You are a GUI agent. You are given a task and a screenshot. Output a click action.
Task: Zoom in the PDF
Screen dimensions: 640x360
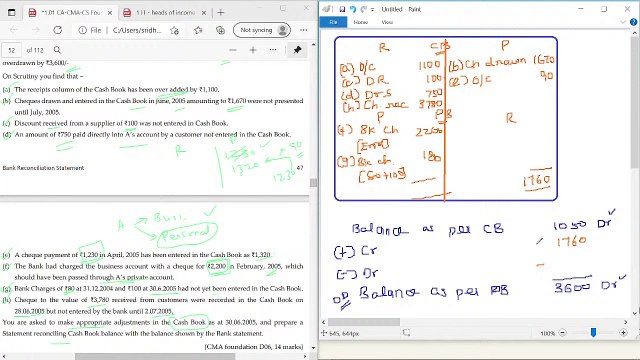coord(253,50)
